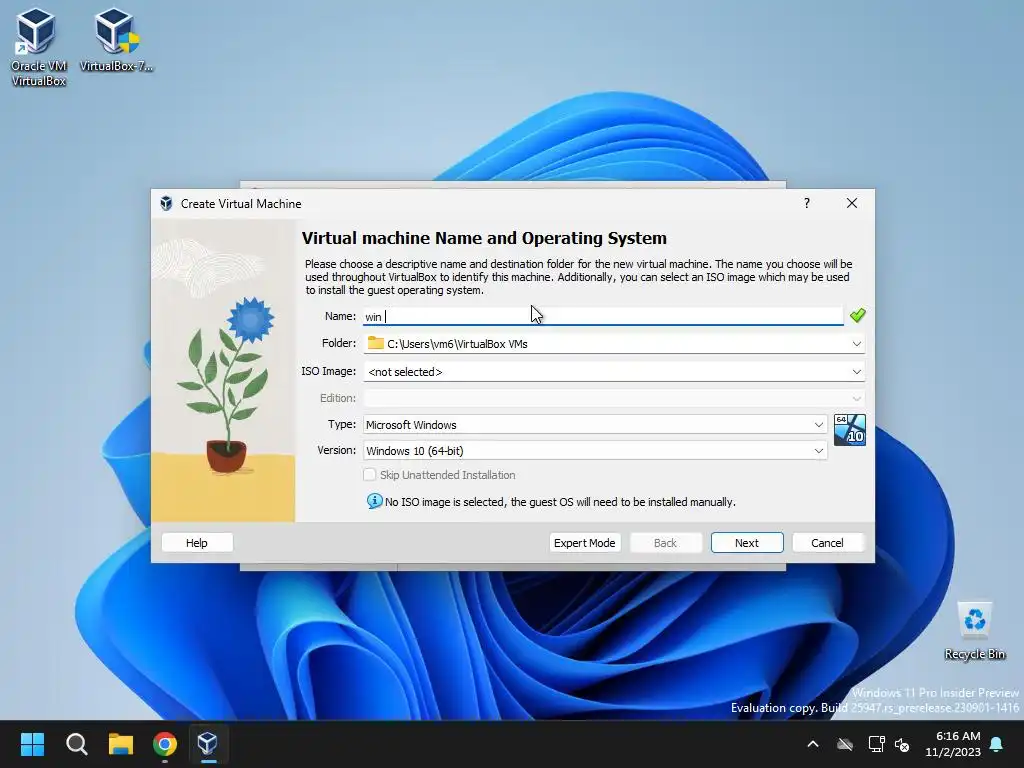Open the notification bell icon

(x=997, y=744)
